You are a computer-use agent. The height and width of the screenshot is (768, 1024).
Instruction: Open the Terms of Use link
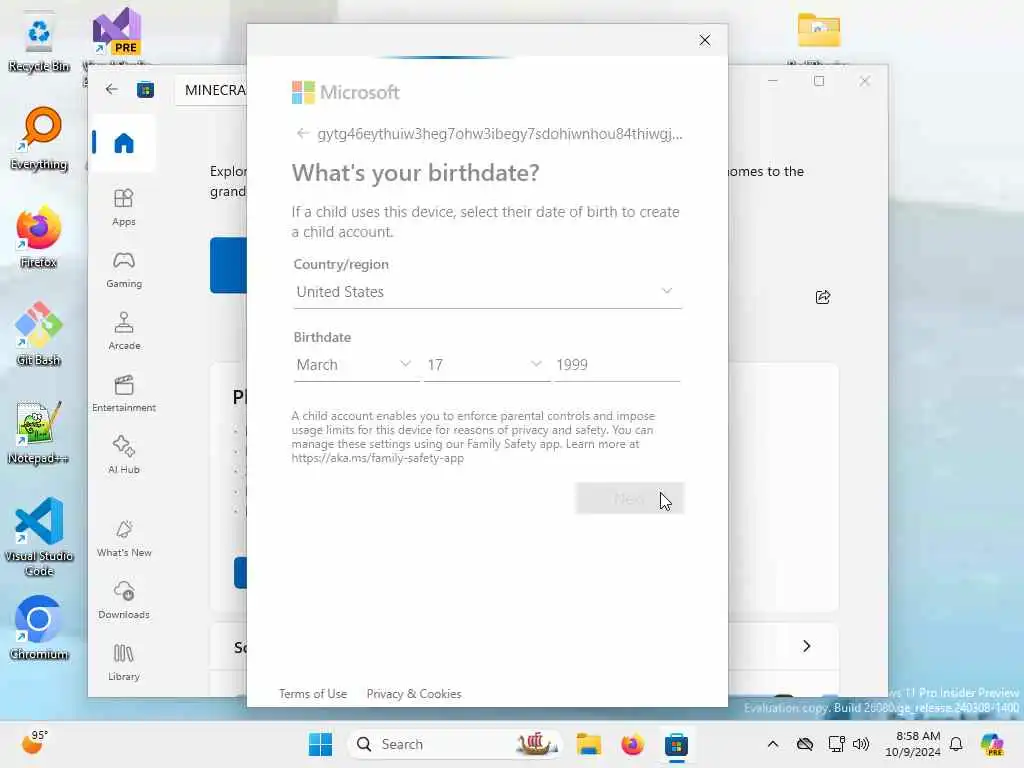pyautogui.click(x=313, y=694)
